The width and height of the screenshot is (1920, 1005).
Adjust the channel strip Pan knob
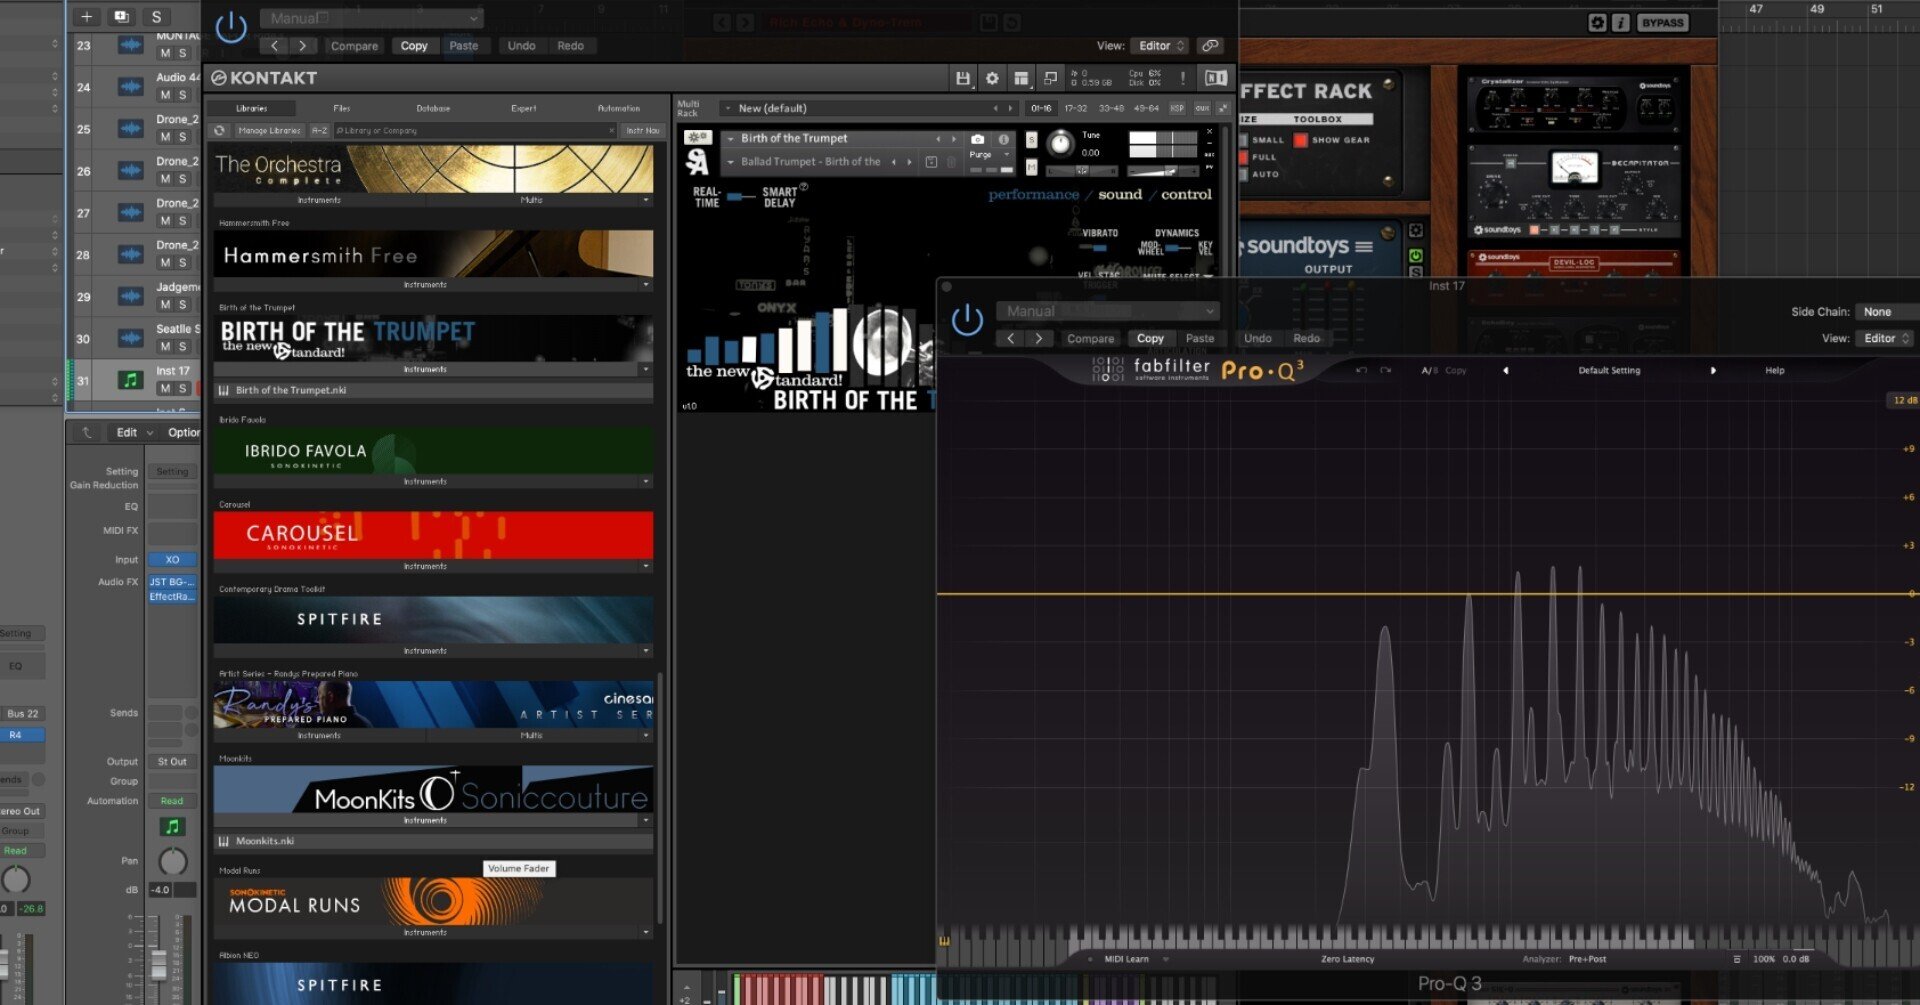click(x=173, y=861)
